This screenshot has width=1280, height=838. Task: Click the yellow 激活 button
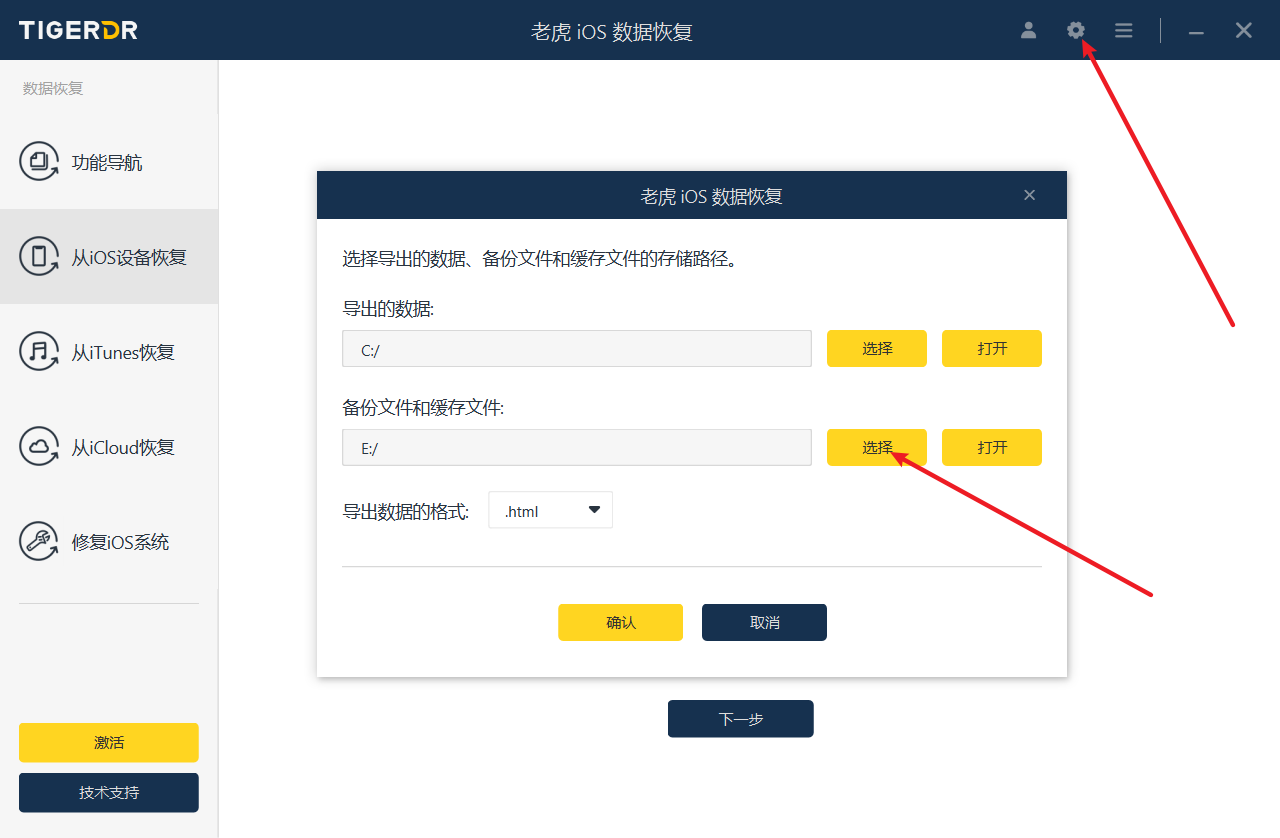point(109,742)
